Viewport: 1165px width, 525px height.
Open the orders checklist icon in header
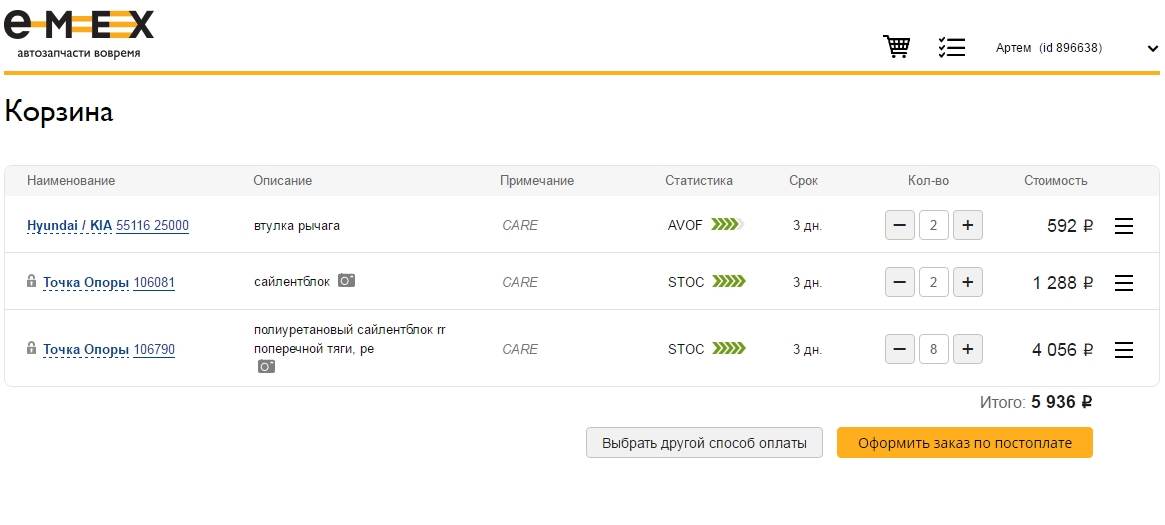pos(951,47)
